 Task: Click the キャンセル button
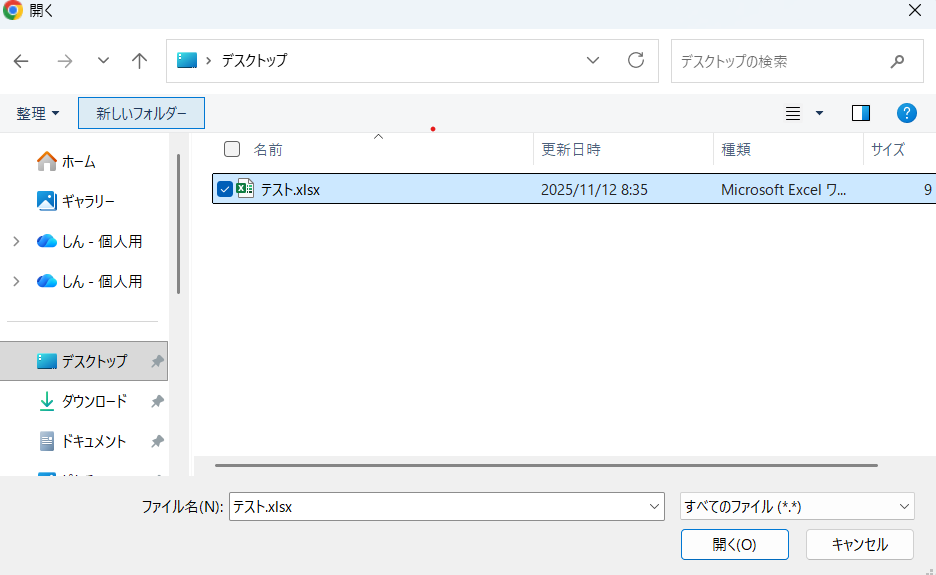pos(859,544)
